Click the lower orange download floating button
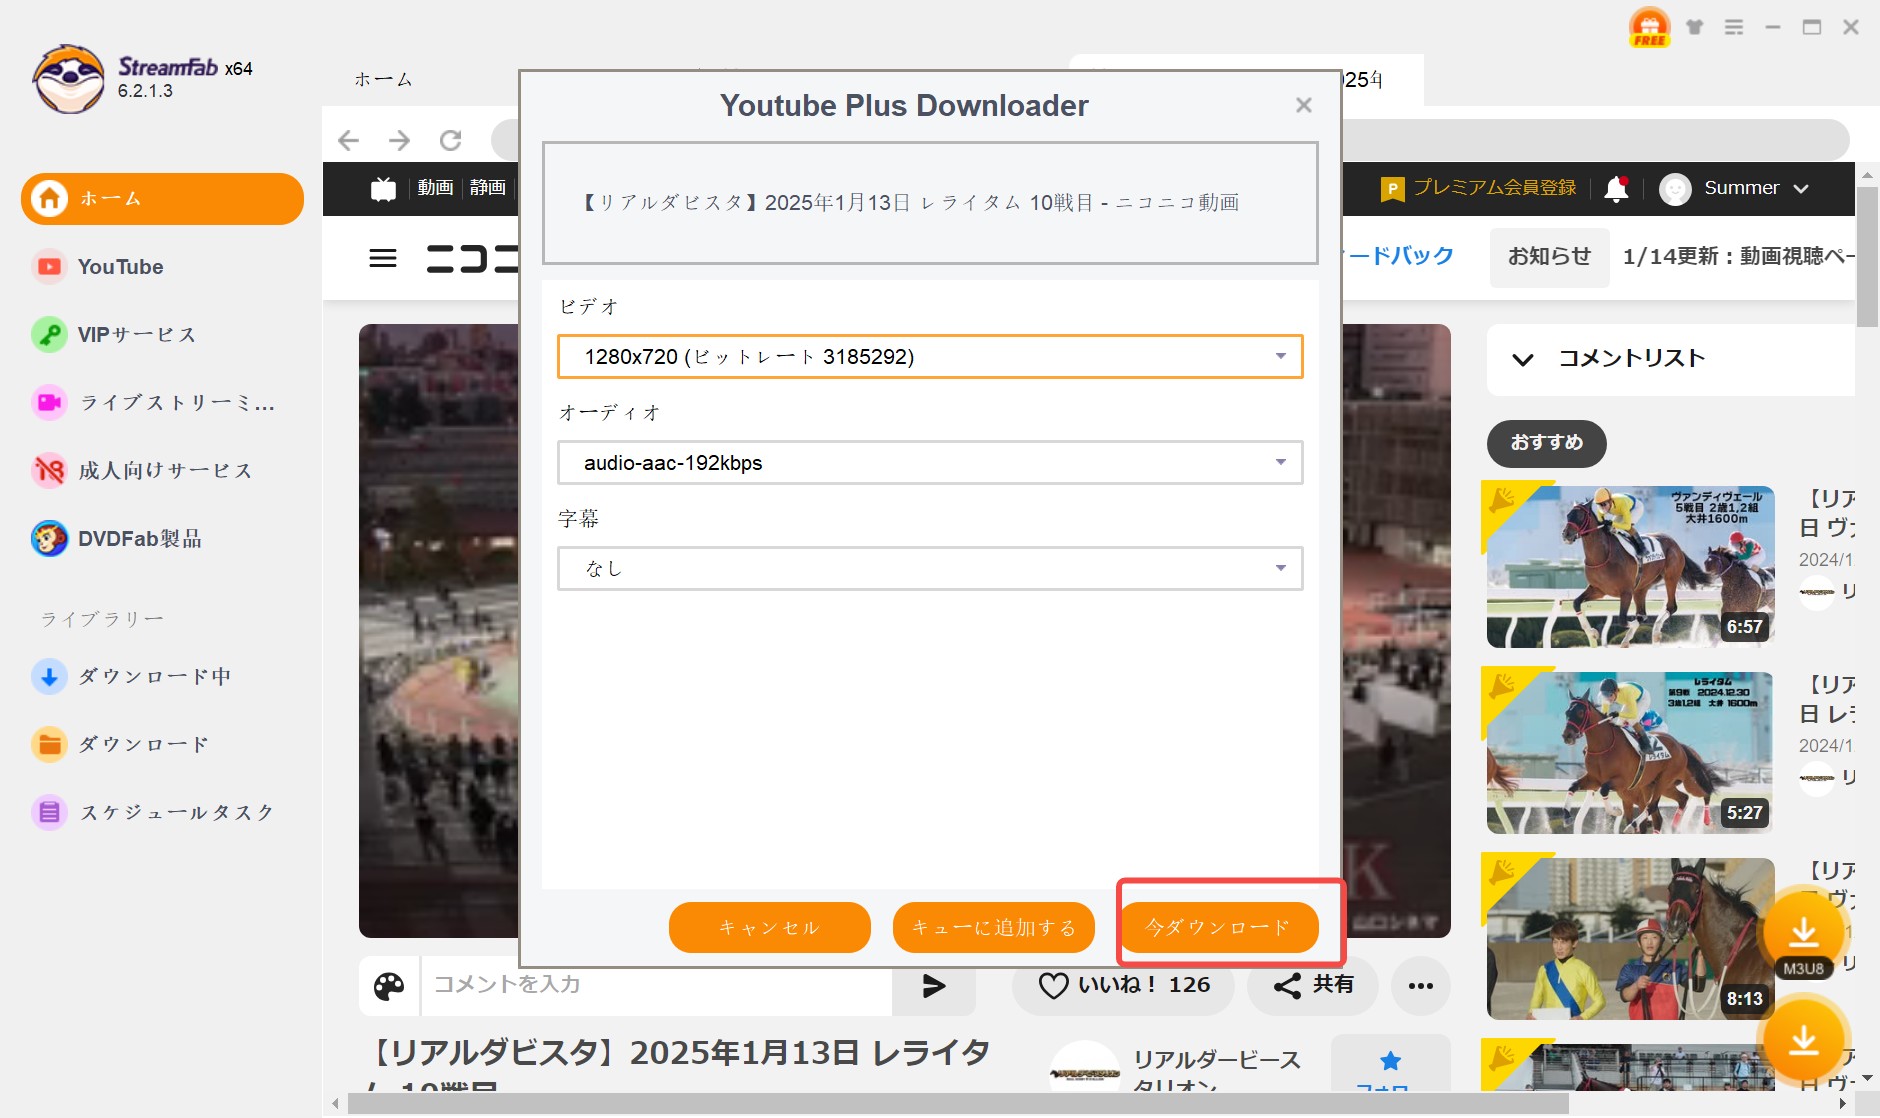1880x1118 pixels. [x=1803, y=1040]
